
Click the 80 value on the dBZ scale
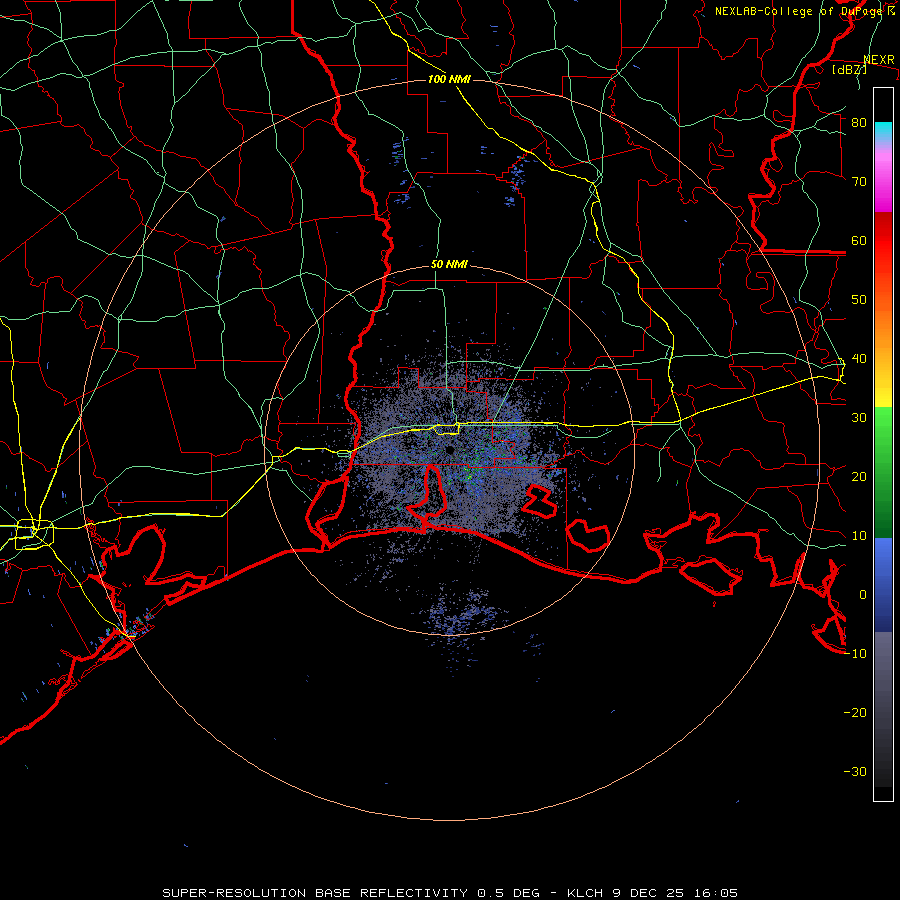click(859, 123)
